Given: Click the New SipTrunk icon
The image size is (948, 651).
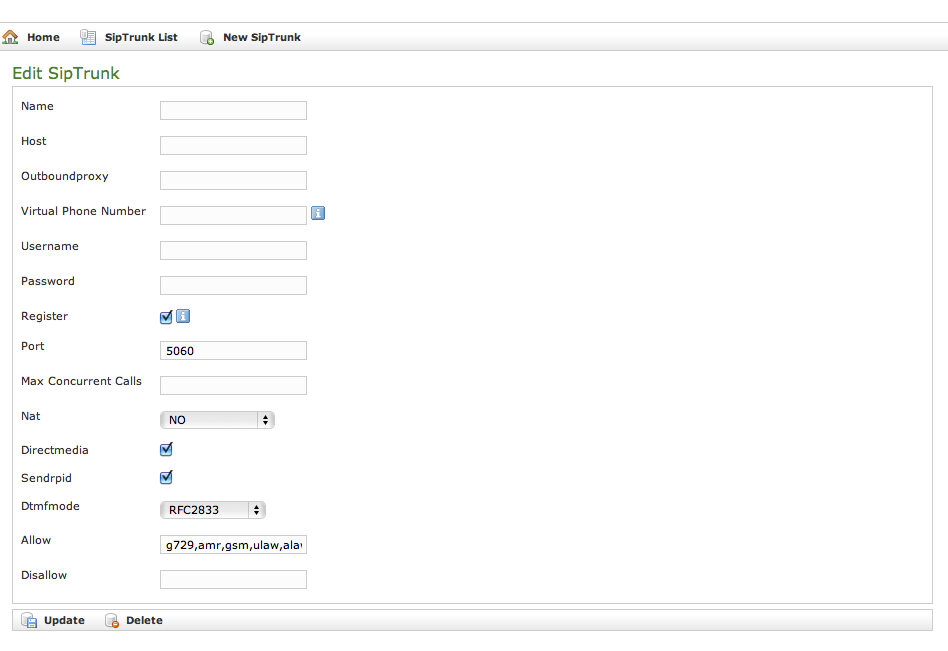Looking at the screenshot, I should [207, 38].
